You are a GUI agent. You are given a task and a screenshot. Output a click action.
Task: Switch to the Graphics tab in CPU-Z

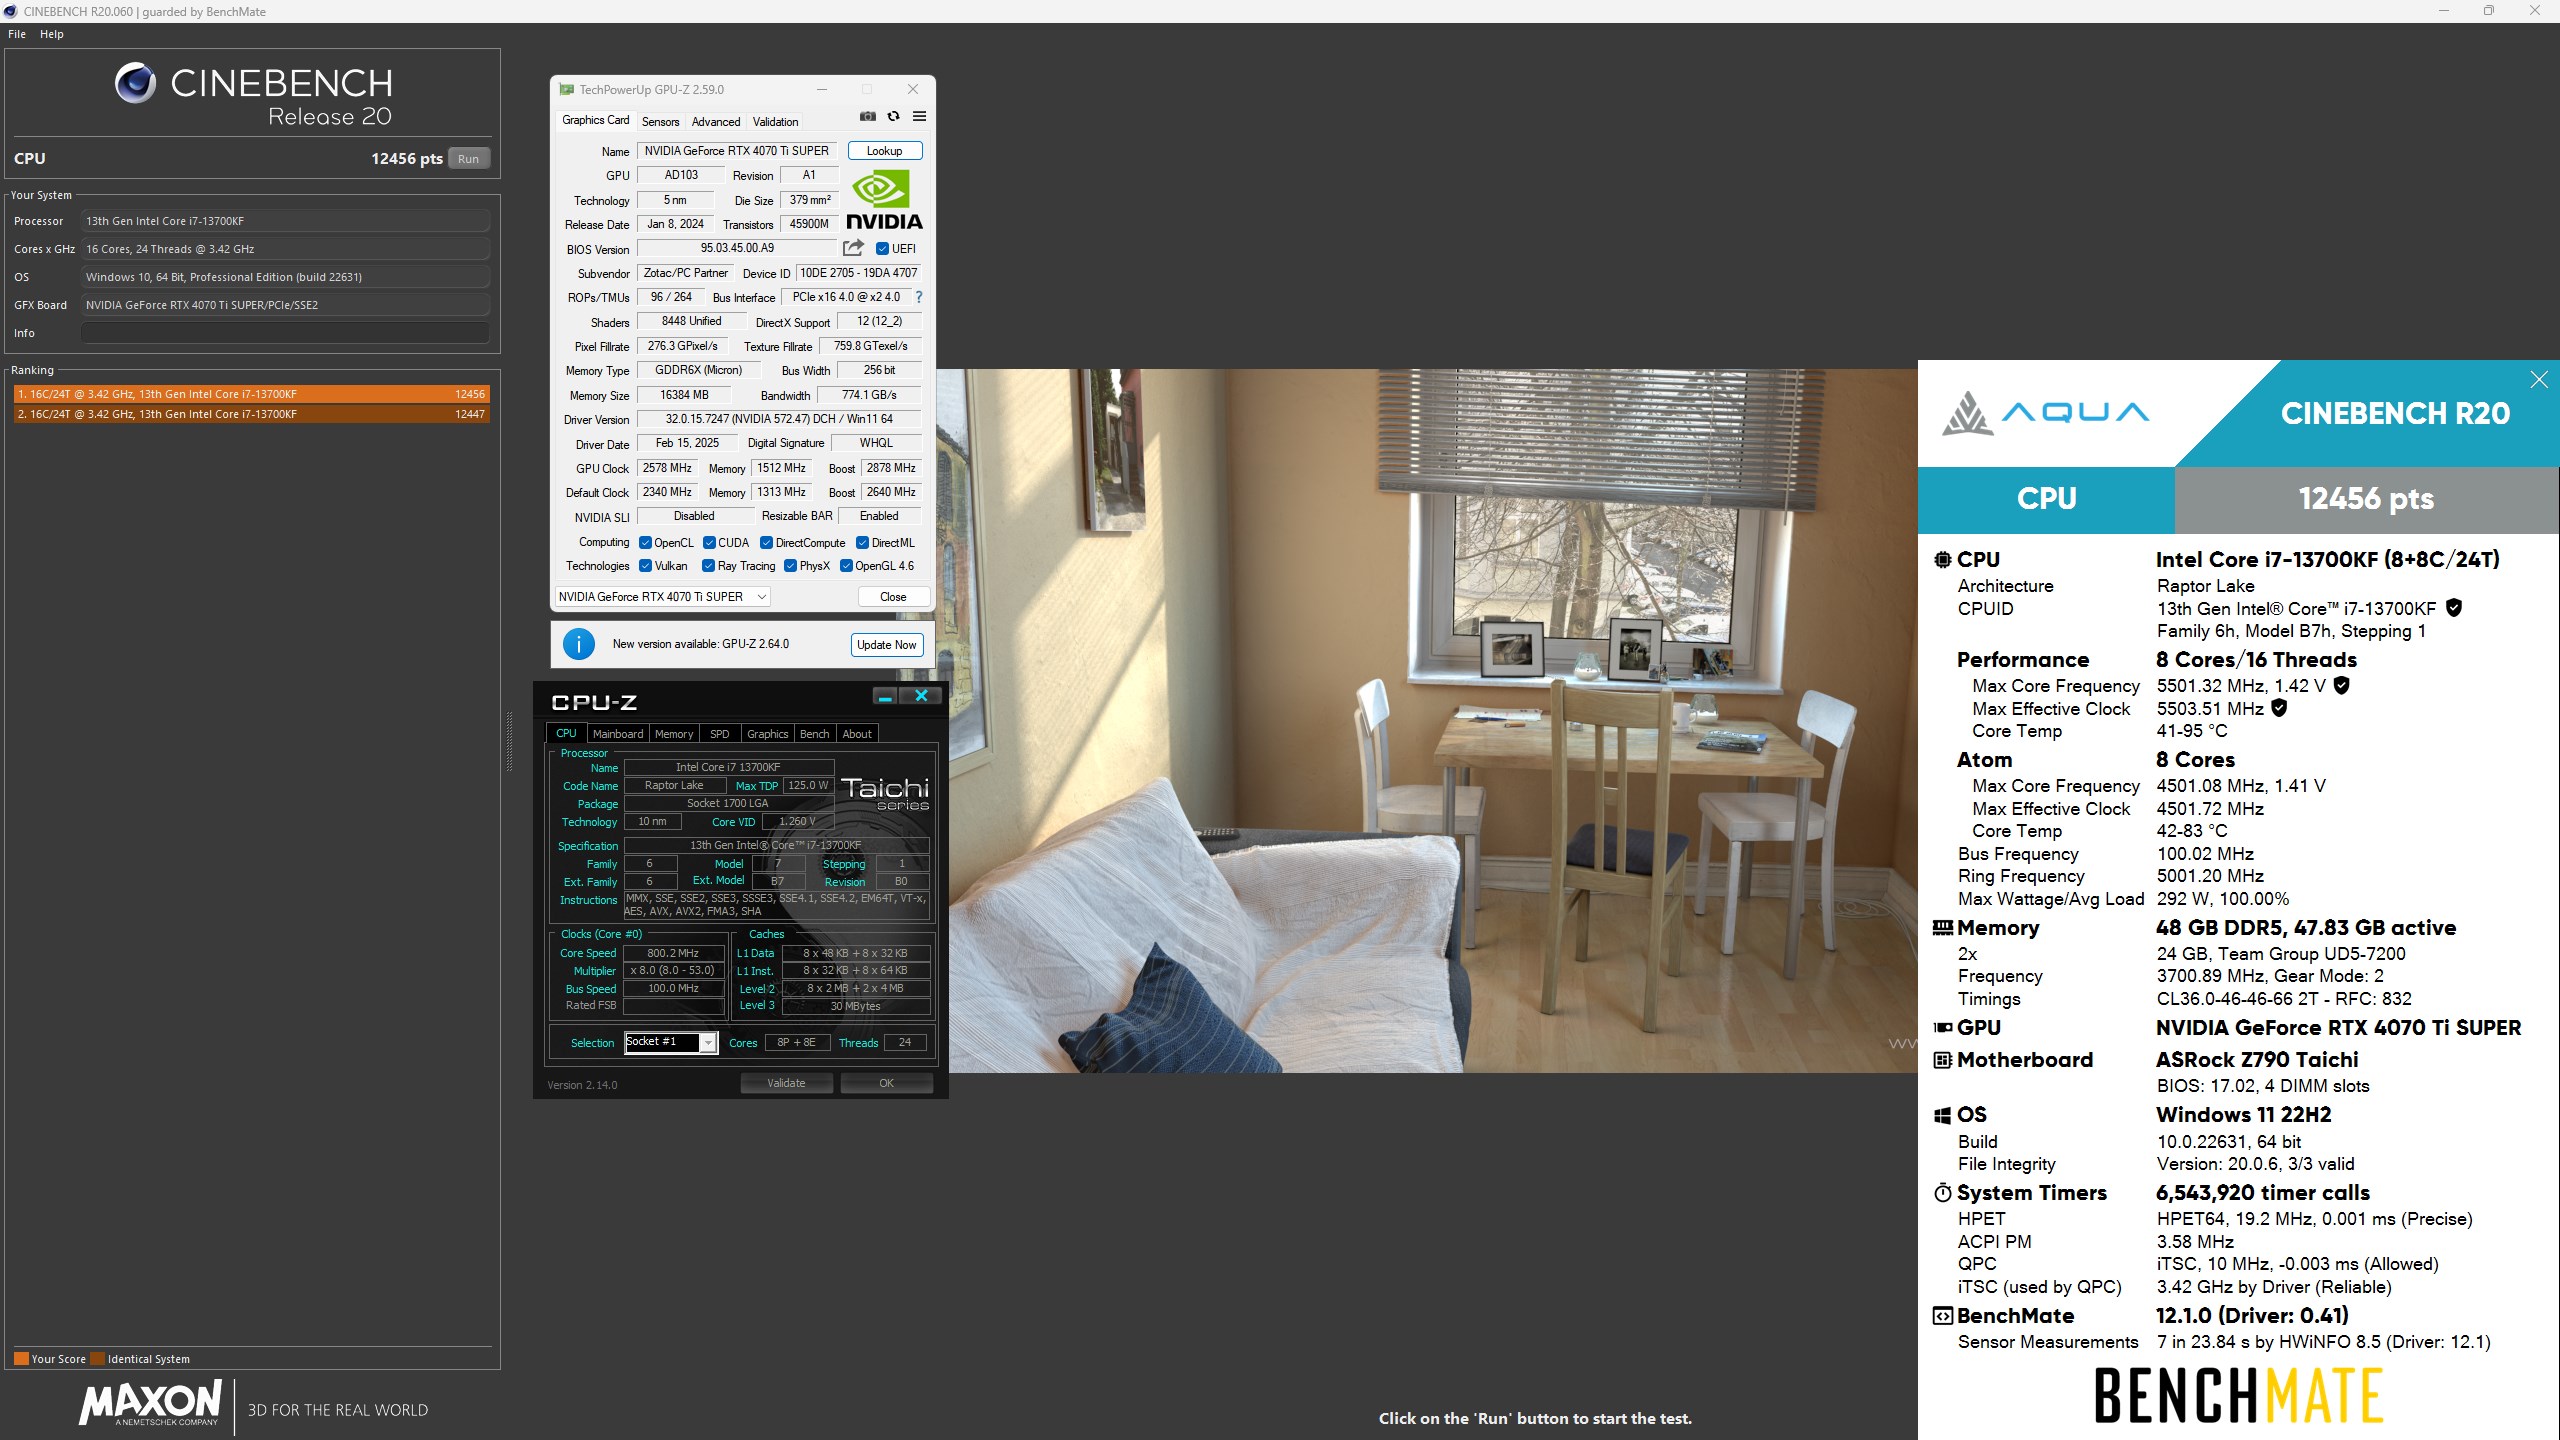768,734
